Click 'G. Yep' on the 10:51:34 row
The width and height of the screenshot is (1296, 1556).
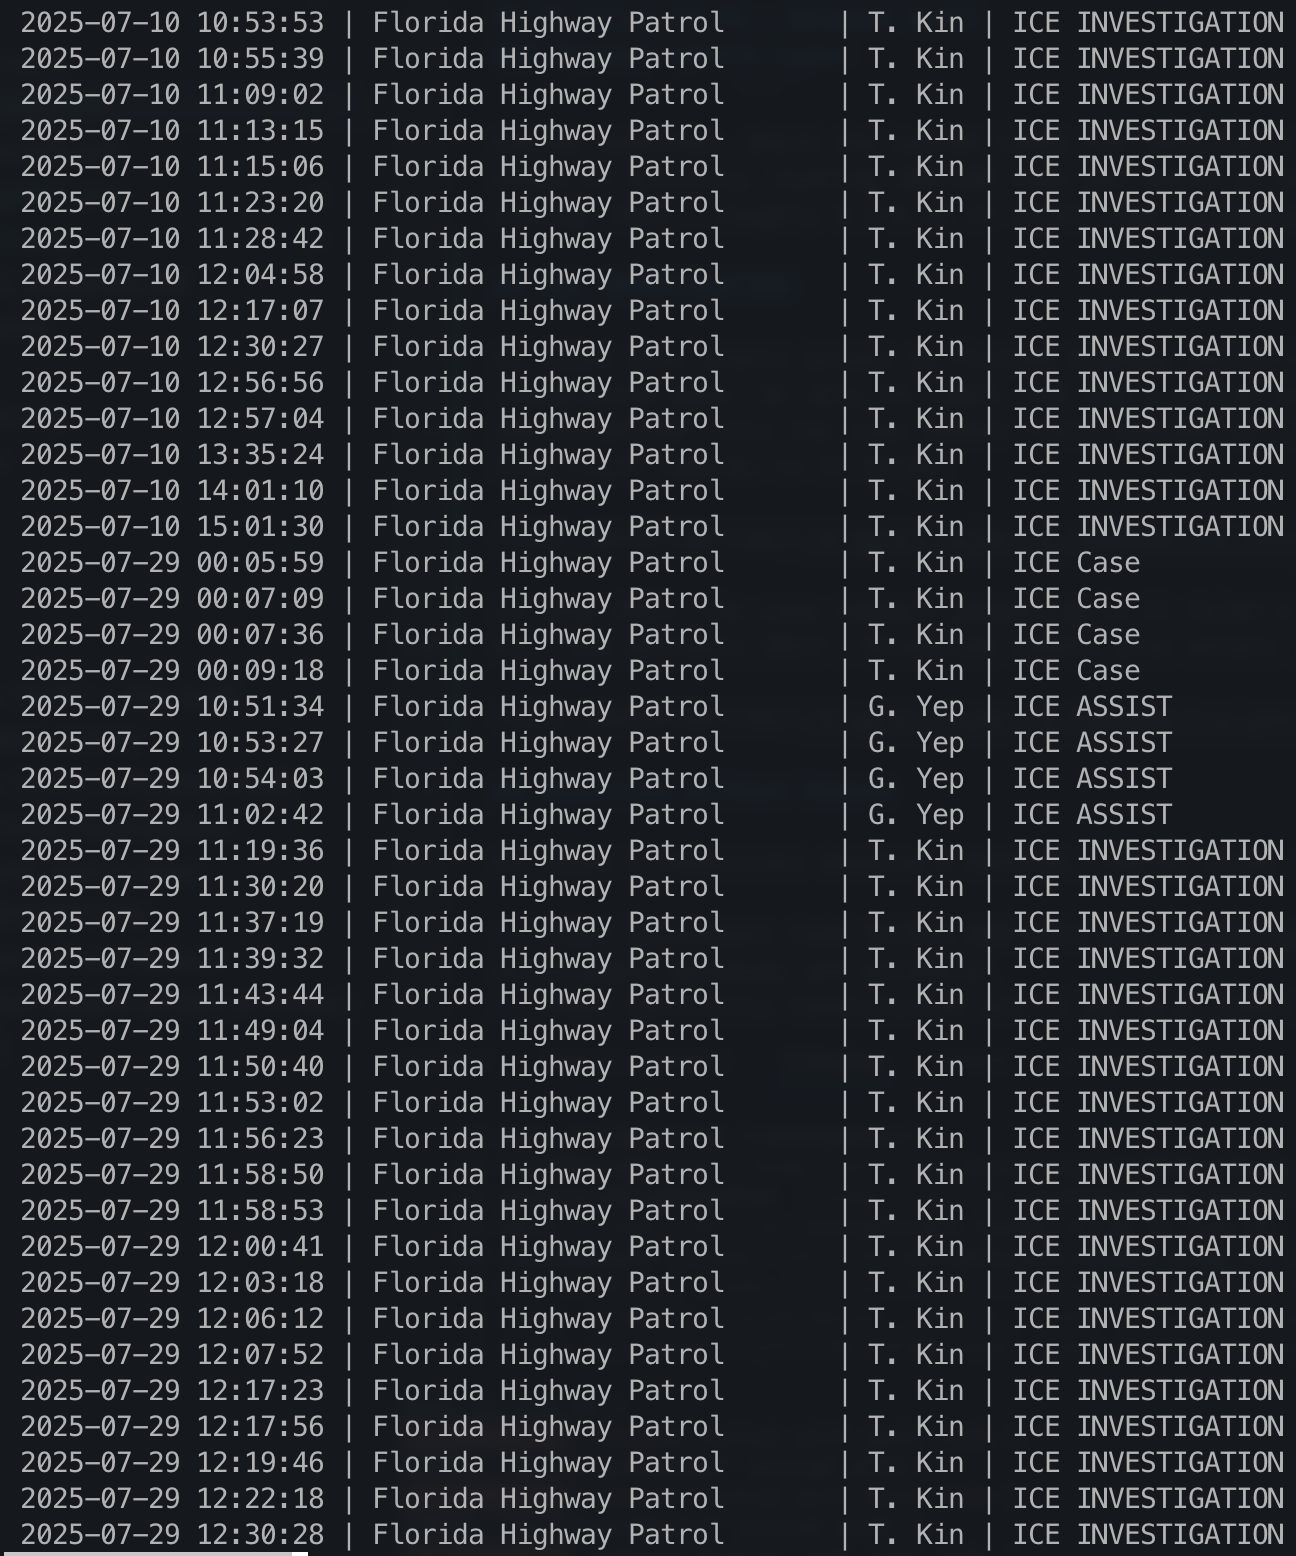tap(916, 707)
